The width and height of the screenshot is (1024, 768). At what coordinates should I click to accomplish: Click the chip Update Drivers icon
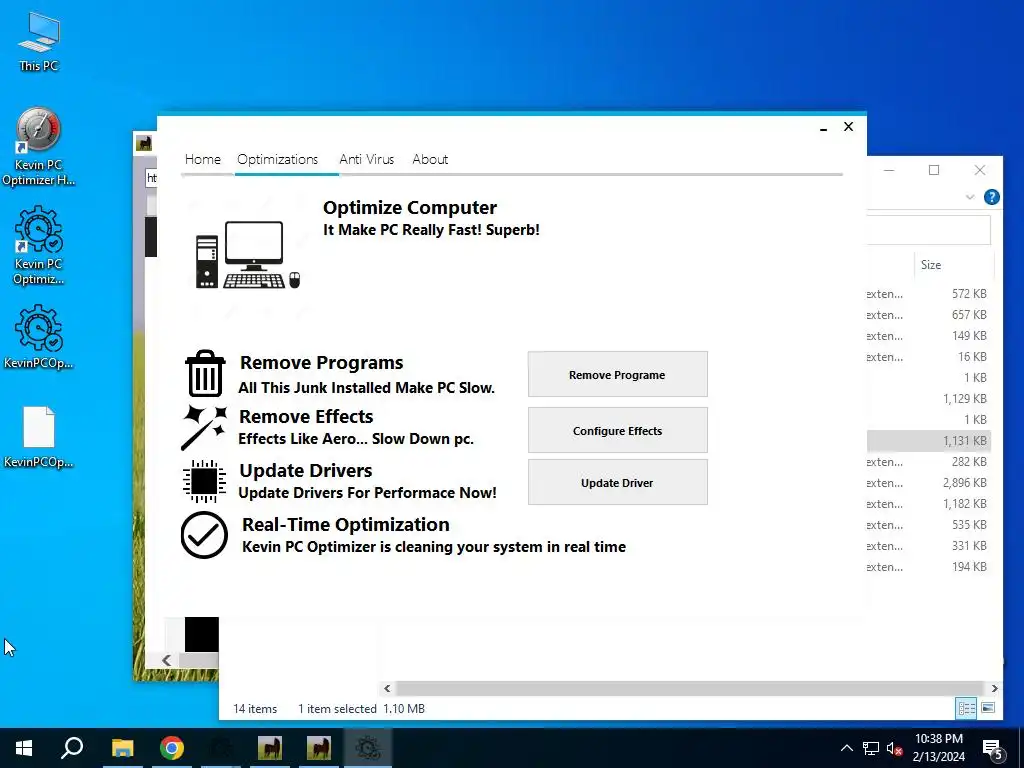click(x=204, y=481)
